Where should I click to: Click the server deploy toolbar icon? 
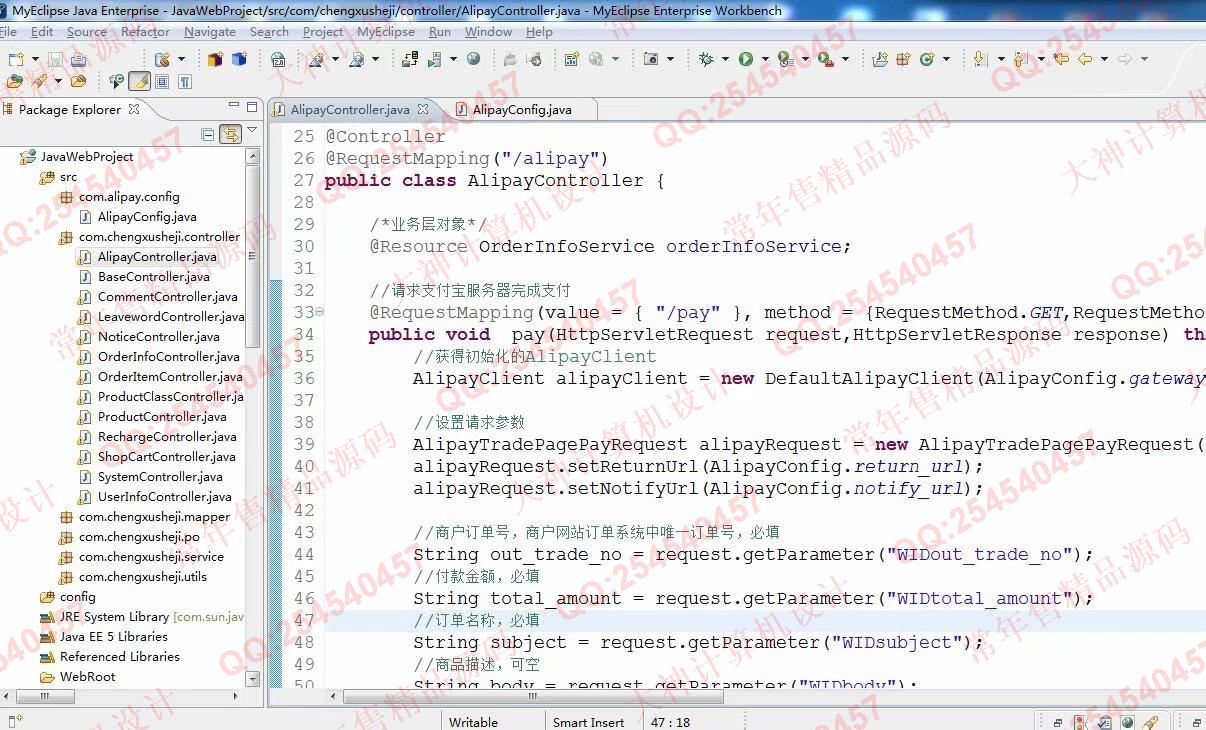(x=410, y=59)
